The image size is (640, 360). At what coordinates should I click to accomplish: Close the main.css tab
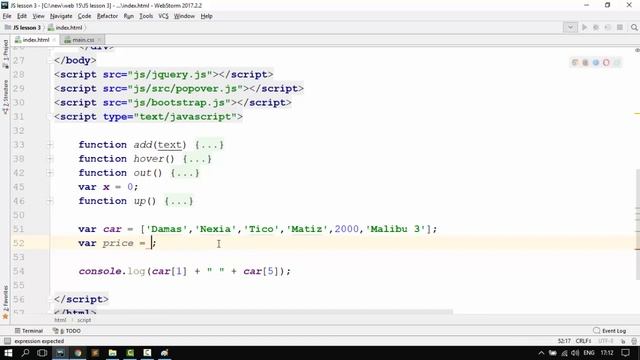pyautogui.click(x=99, y=40)
